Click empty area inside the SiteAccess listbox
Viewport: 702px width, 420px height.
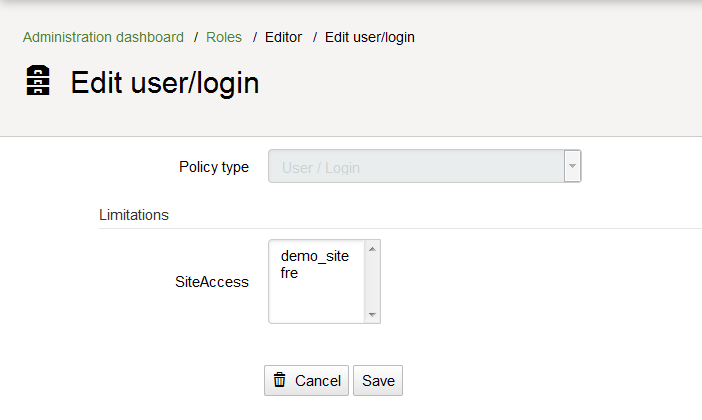[x=317, y=302]
